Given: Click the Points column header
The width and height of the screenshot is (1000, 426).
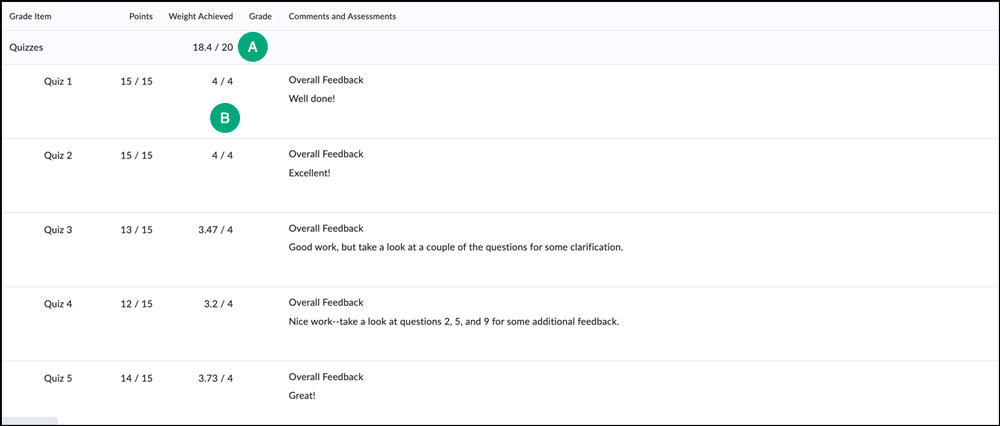Looking at the screenshot, I should click(141, 17).
